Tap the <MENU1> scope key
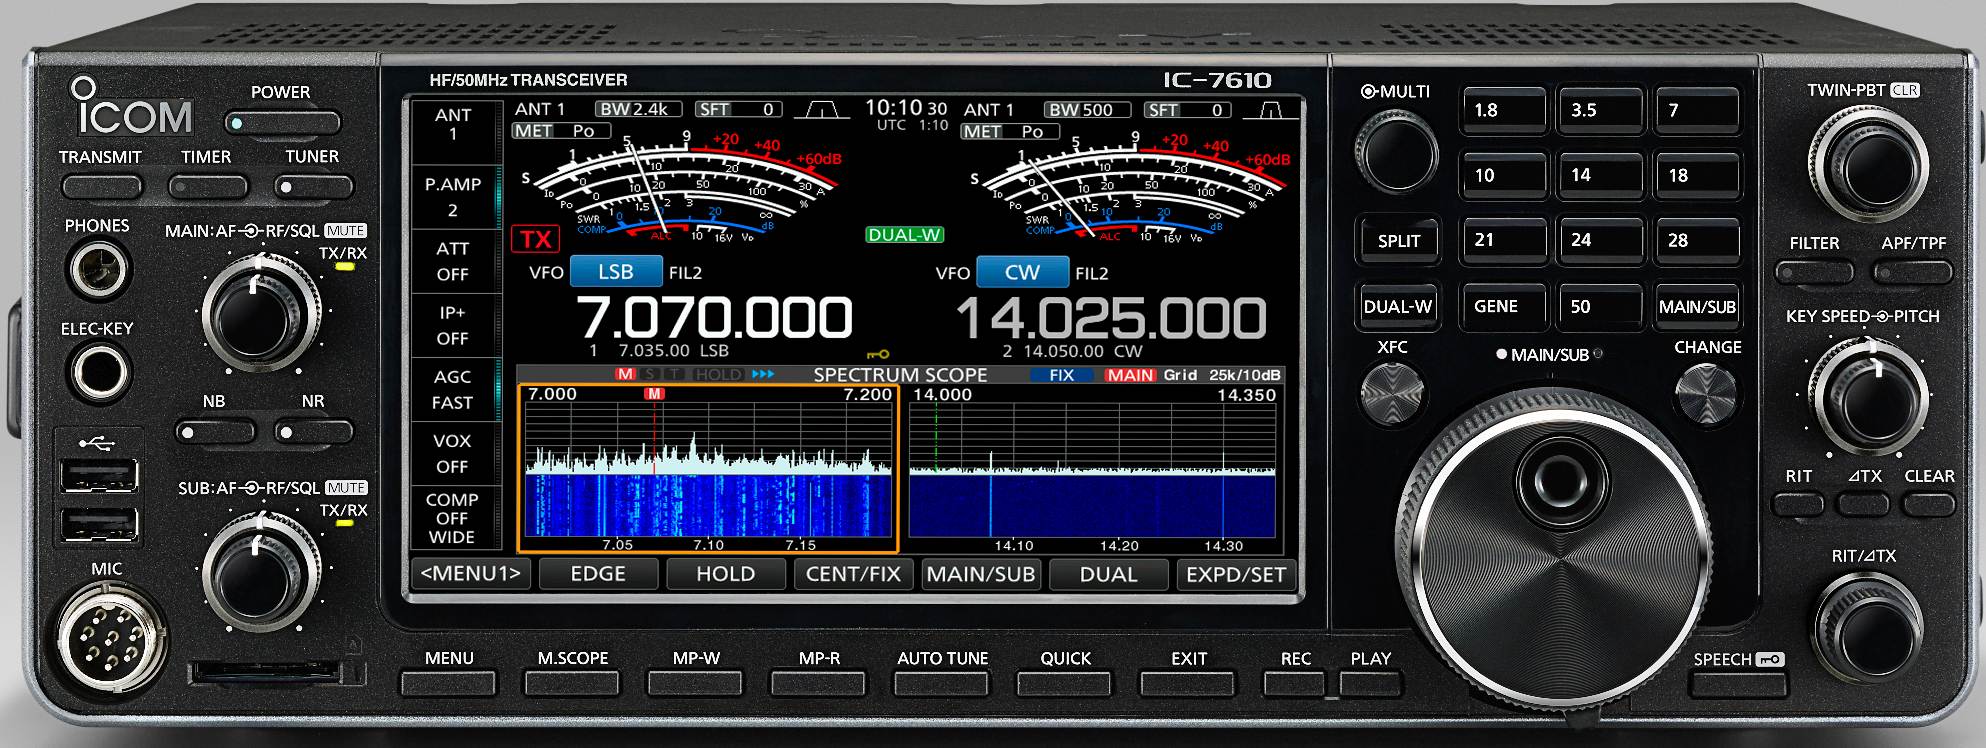 pos(472,574)
